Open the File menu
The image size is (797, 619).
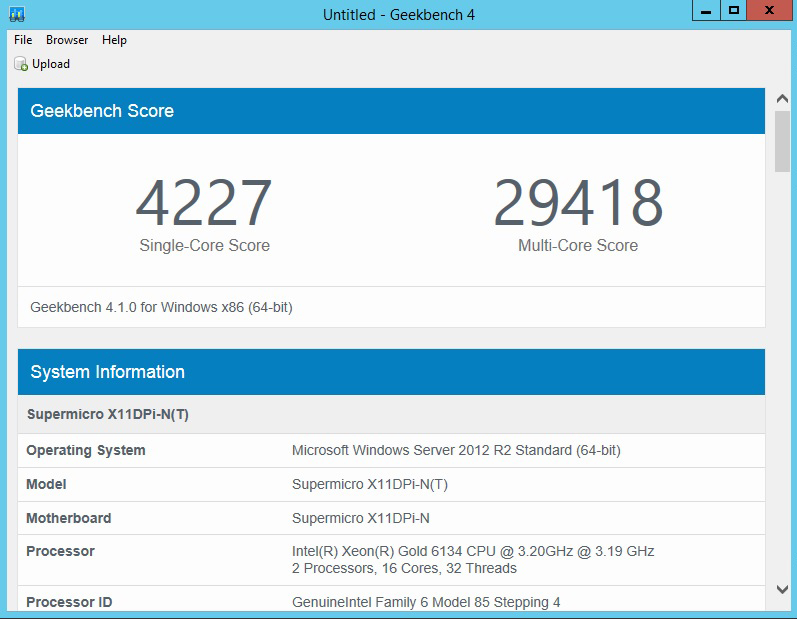tap(23, 40)
